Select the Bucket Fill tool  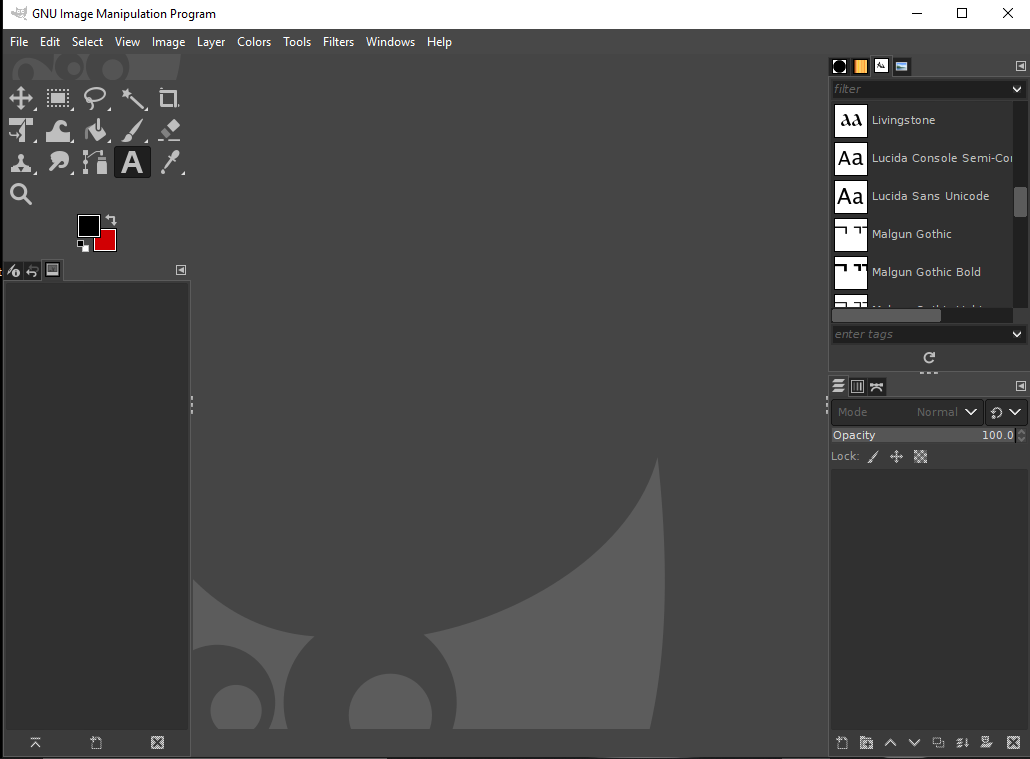click(96, 130)
